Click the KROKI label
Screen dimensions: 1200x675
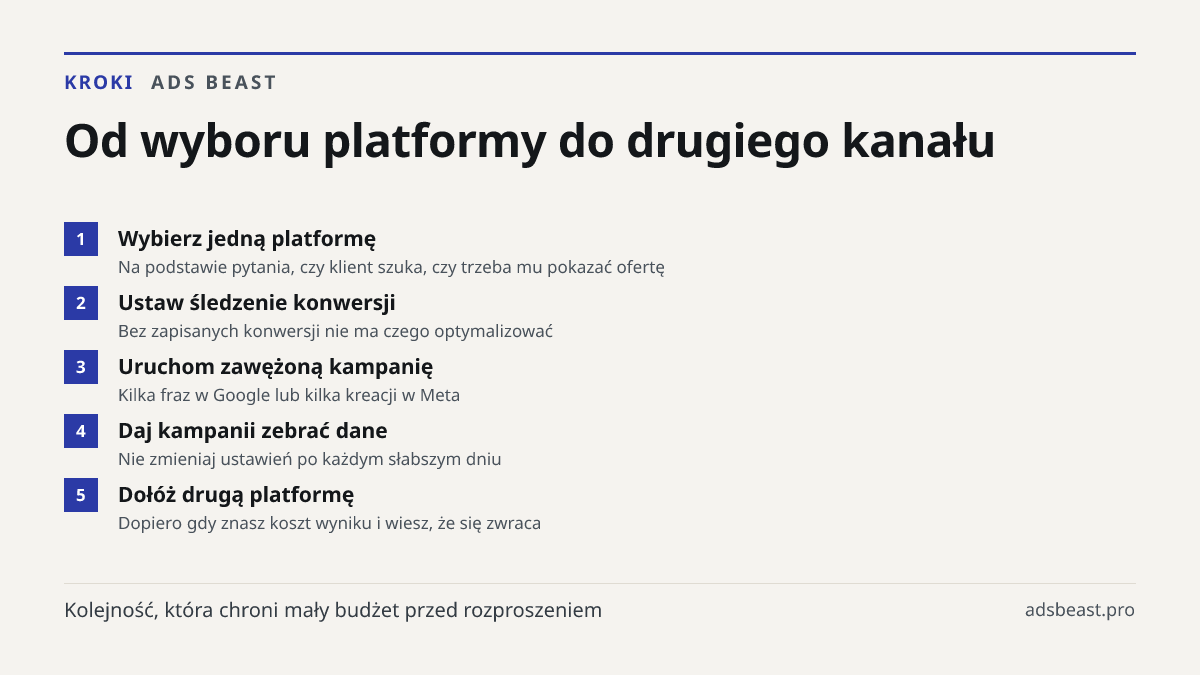[x=99, y=83]
